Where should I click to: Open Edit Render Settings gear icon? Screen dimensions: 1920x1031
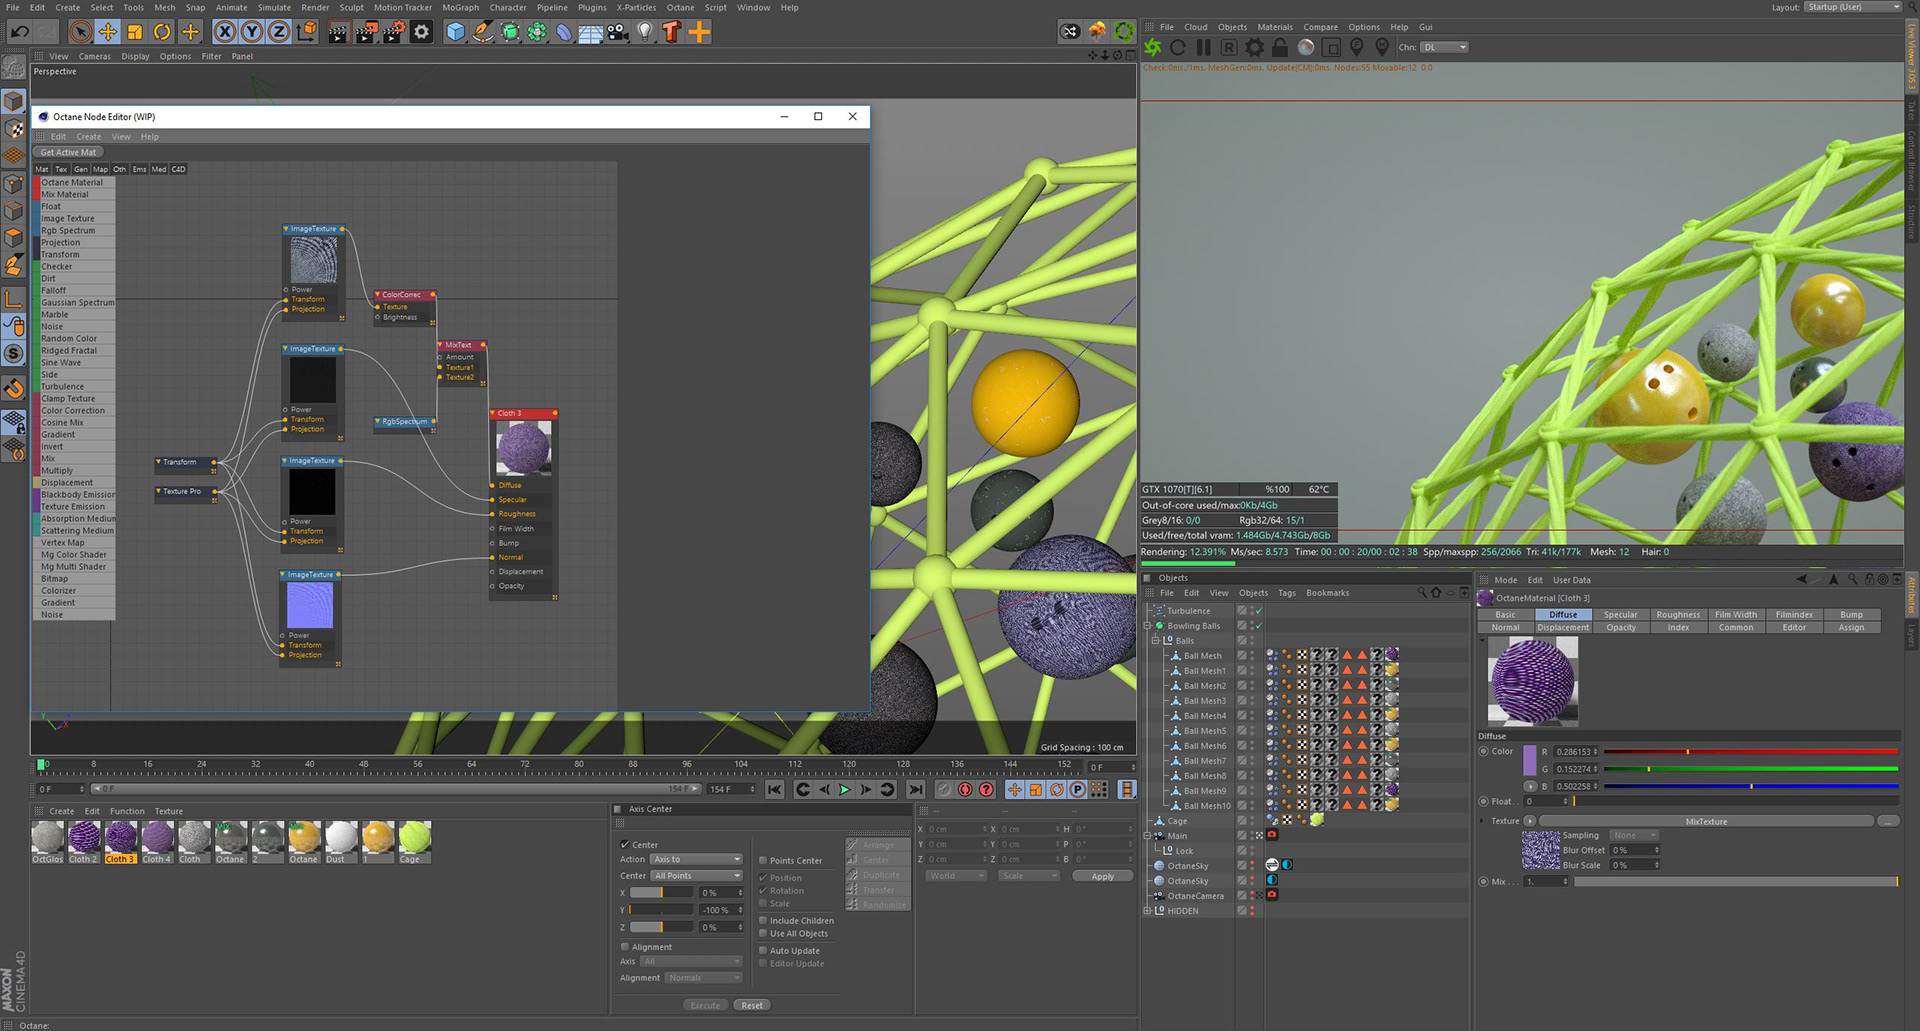pyautogui.click(x=422, y=32)
